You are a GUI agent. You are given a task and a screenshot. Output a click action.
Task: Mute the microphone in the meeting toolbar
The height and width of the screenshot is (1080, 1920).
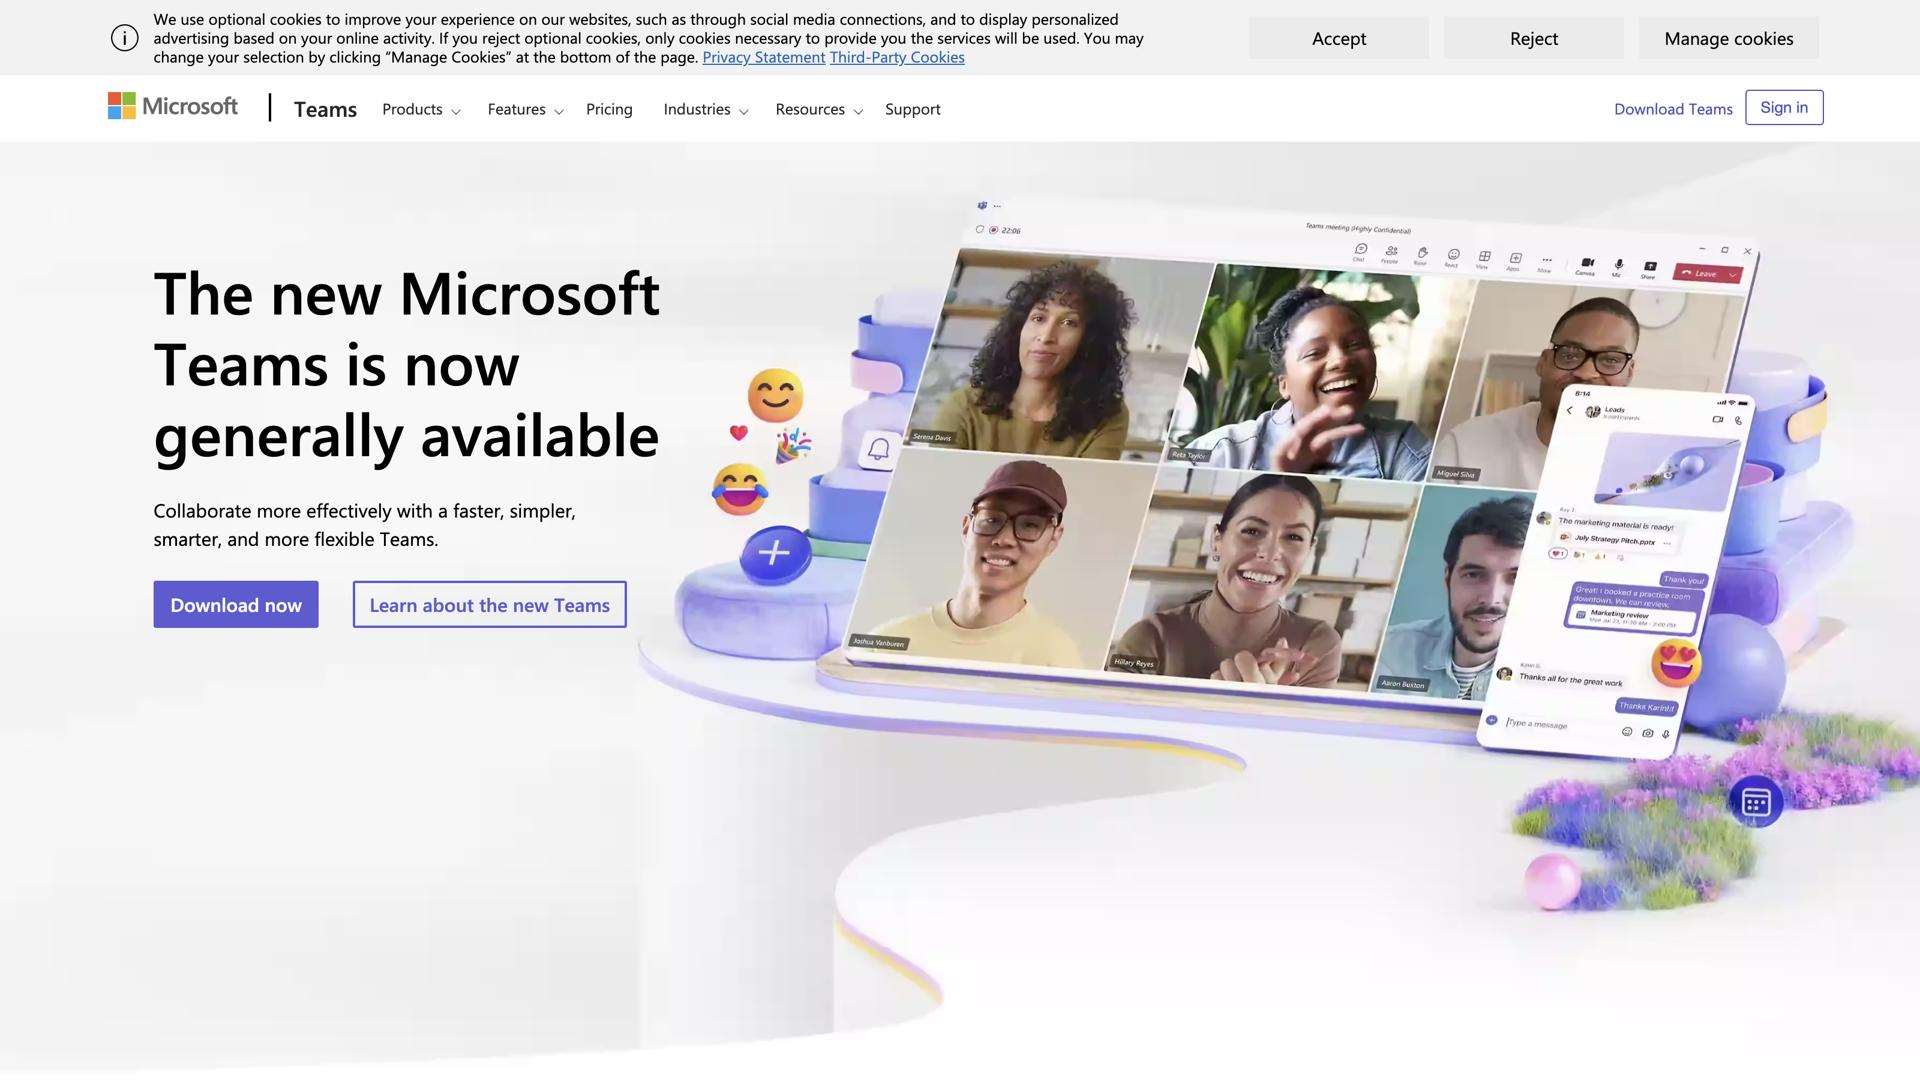[1618, 265]
